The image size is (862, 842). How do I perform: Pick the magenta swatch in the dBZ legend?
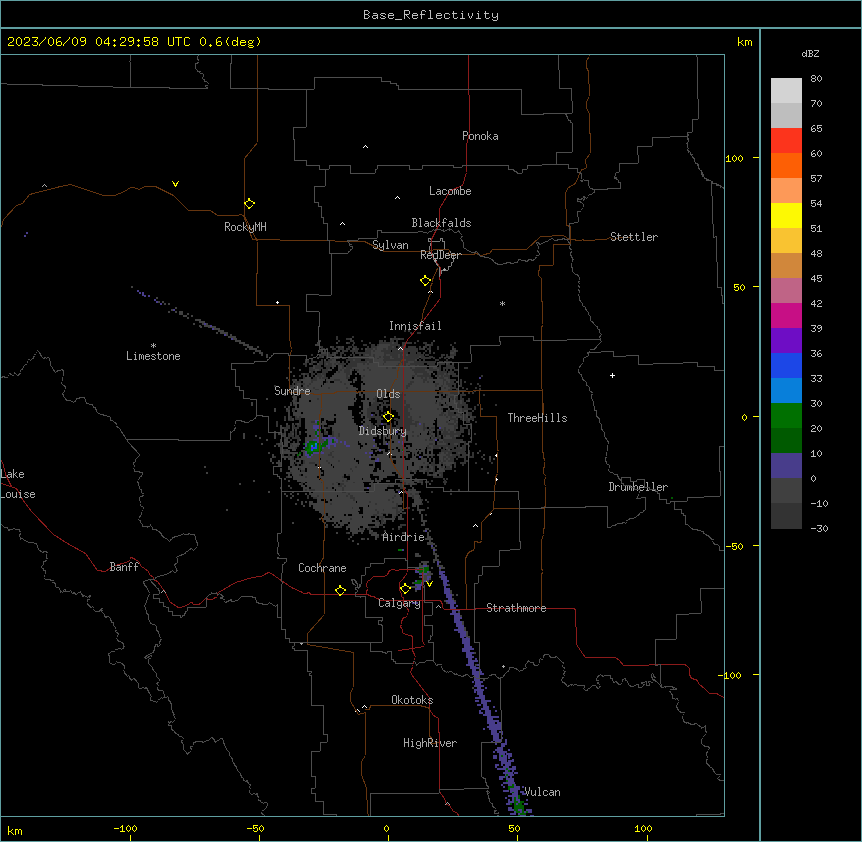pyautogui.click(x=786, y=315)
